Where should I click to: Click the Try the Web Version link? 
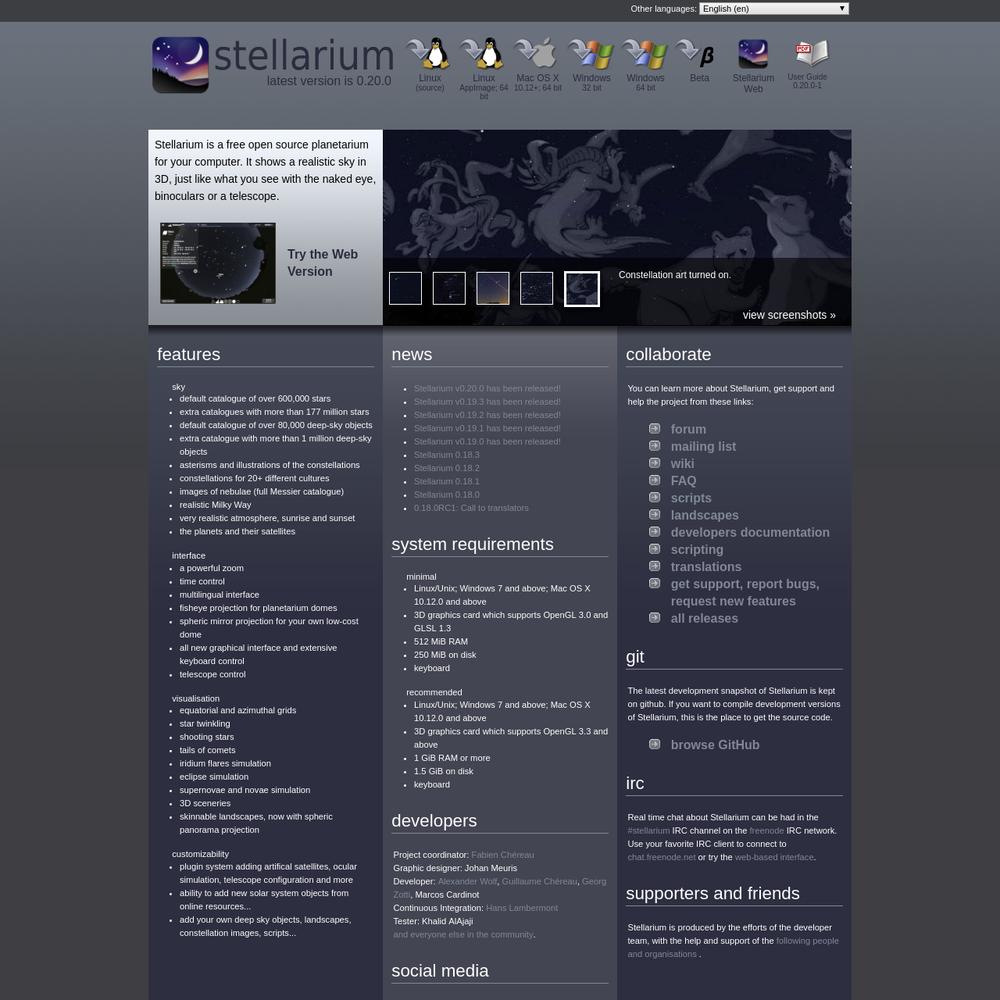pos(323,263)
